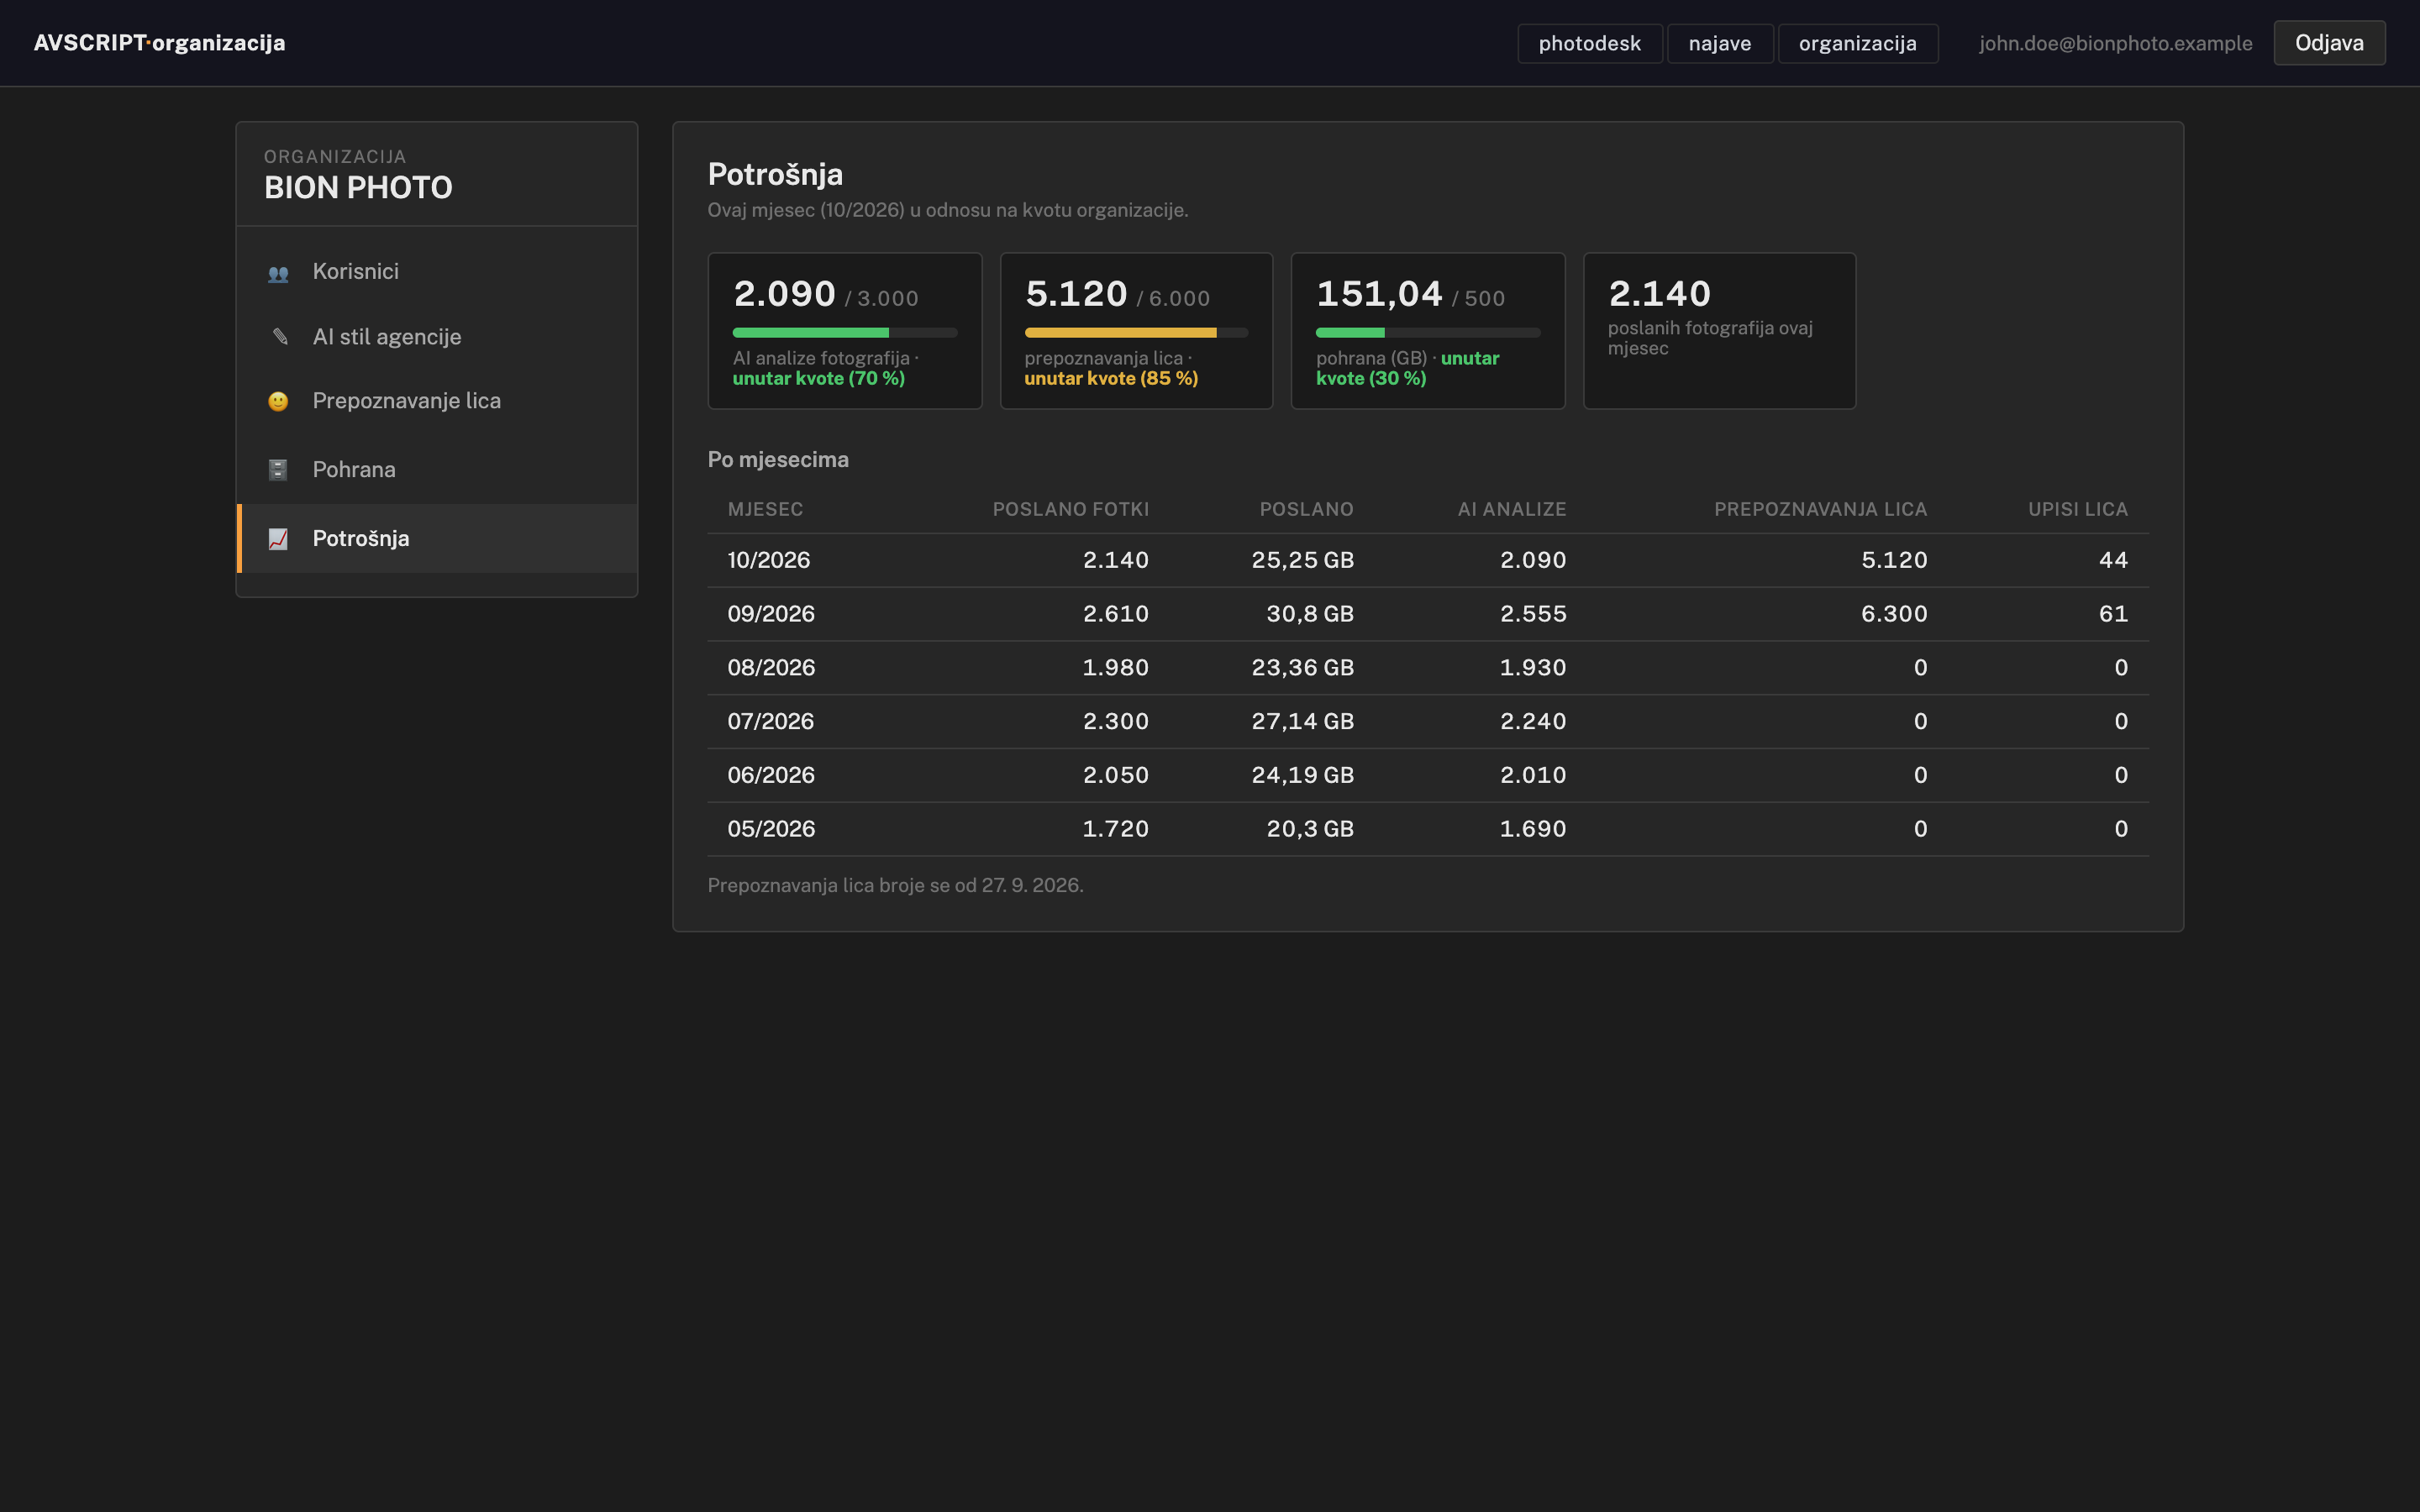Click the 30,8 GB value
The image size is (2420, 1512).
(1309, 614)
